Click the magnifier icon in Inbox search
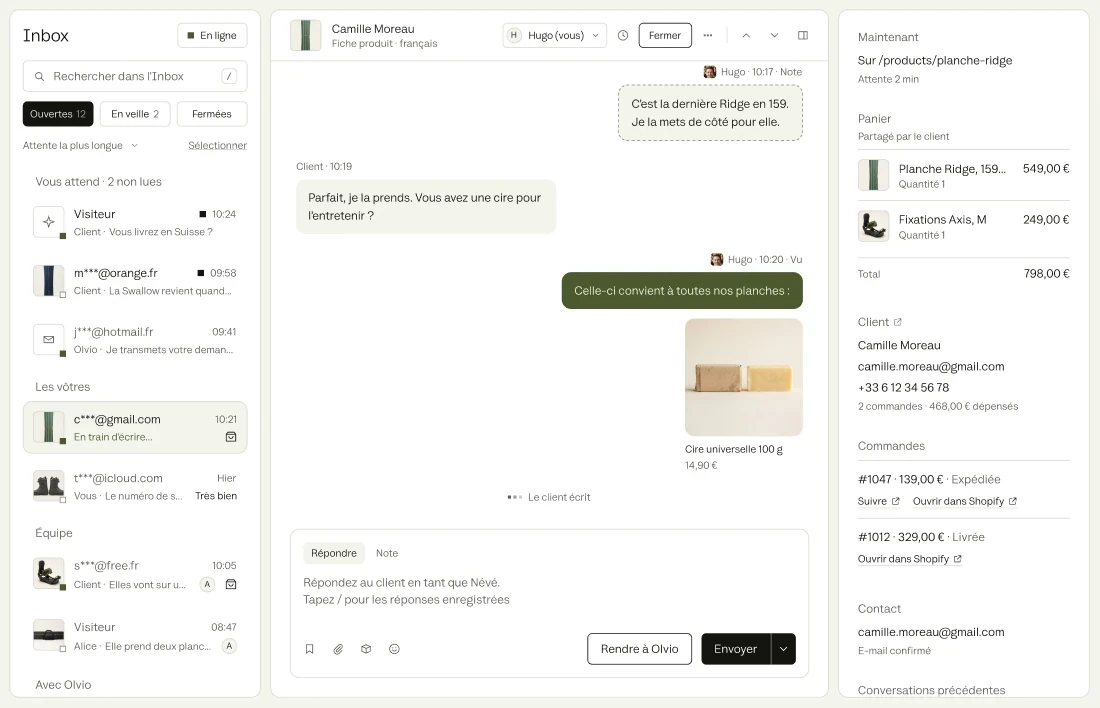Screen dimensions: 1100x708 39,76
